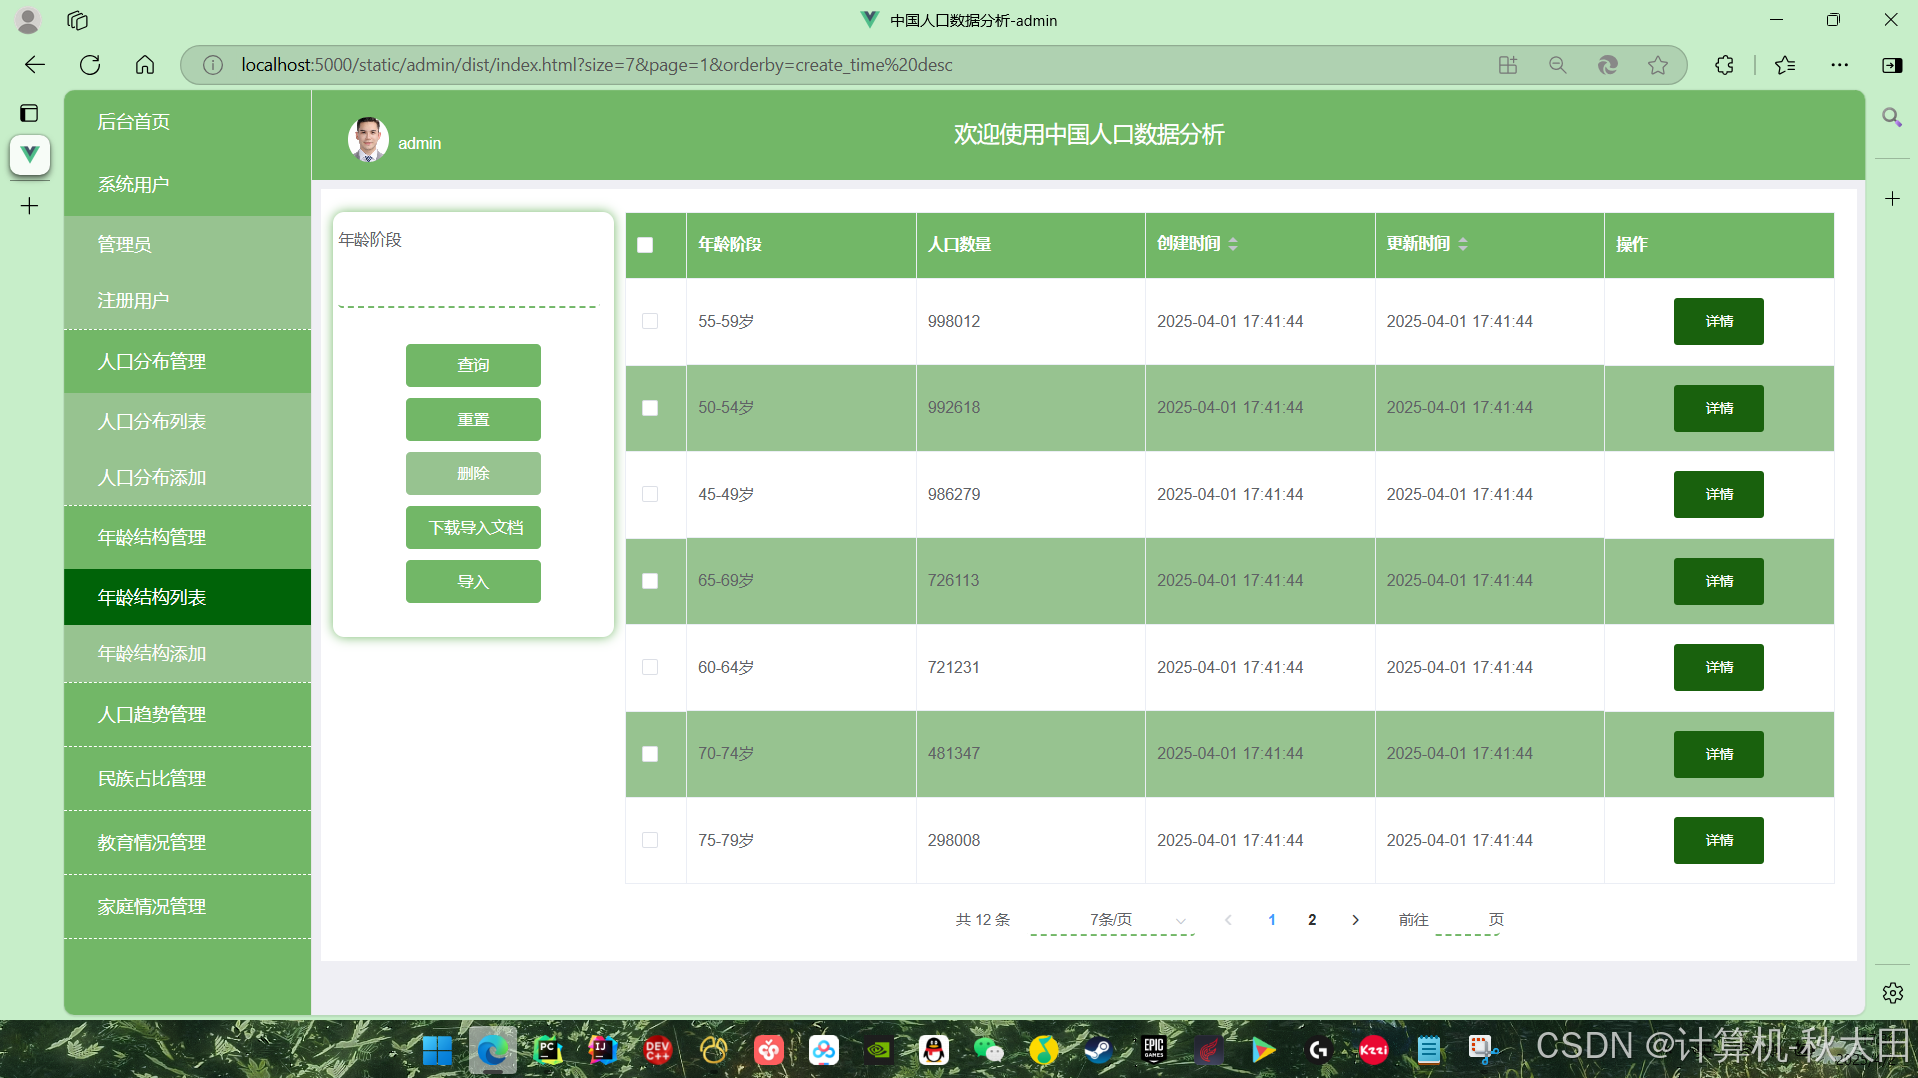Open the tab actions icon near profile
Screen dimensions: 1918x1078
(x=78, y=20)
